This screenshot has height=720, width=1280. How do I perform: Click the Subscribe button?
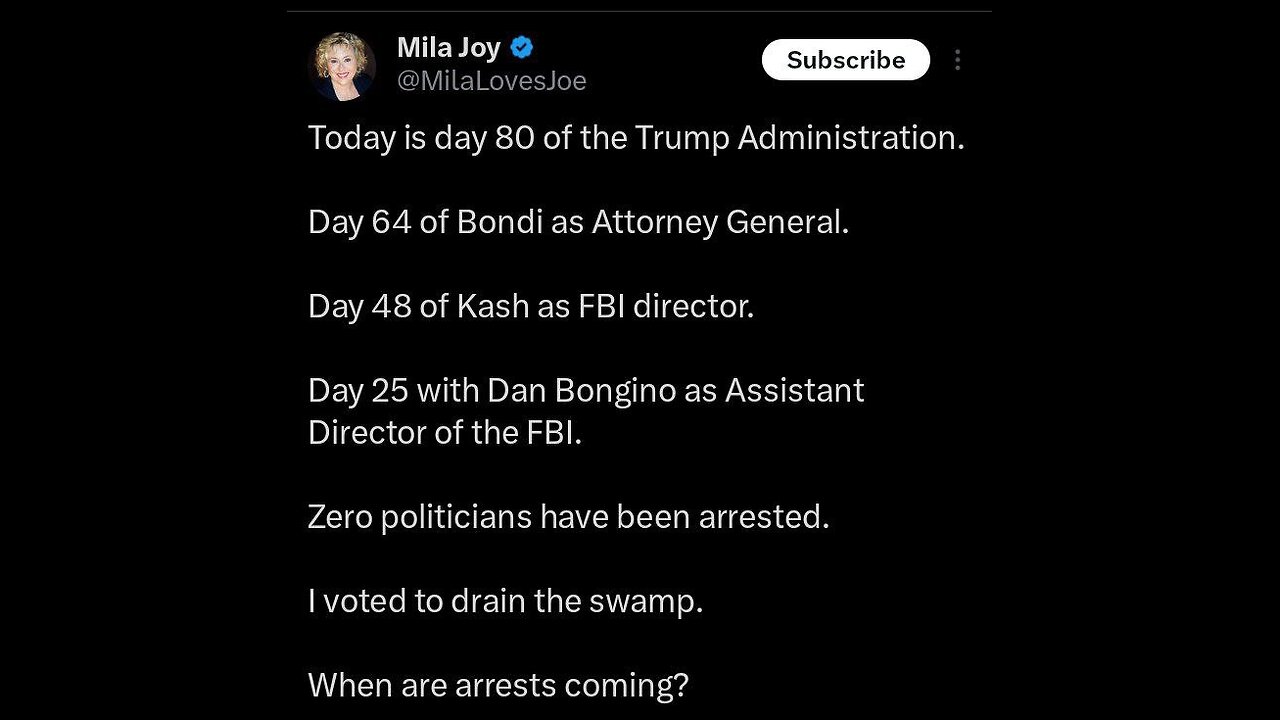tap(845, 60)
